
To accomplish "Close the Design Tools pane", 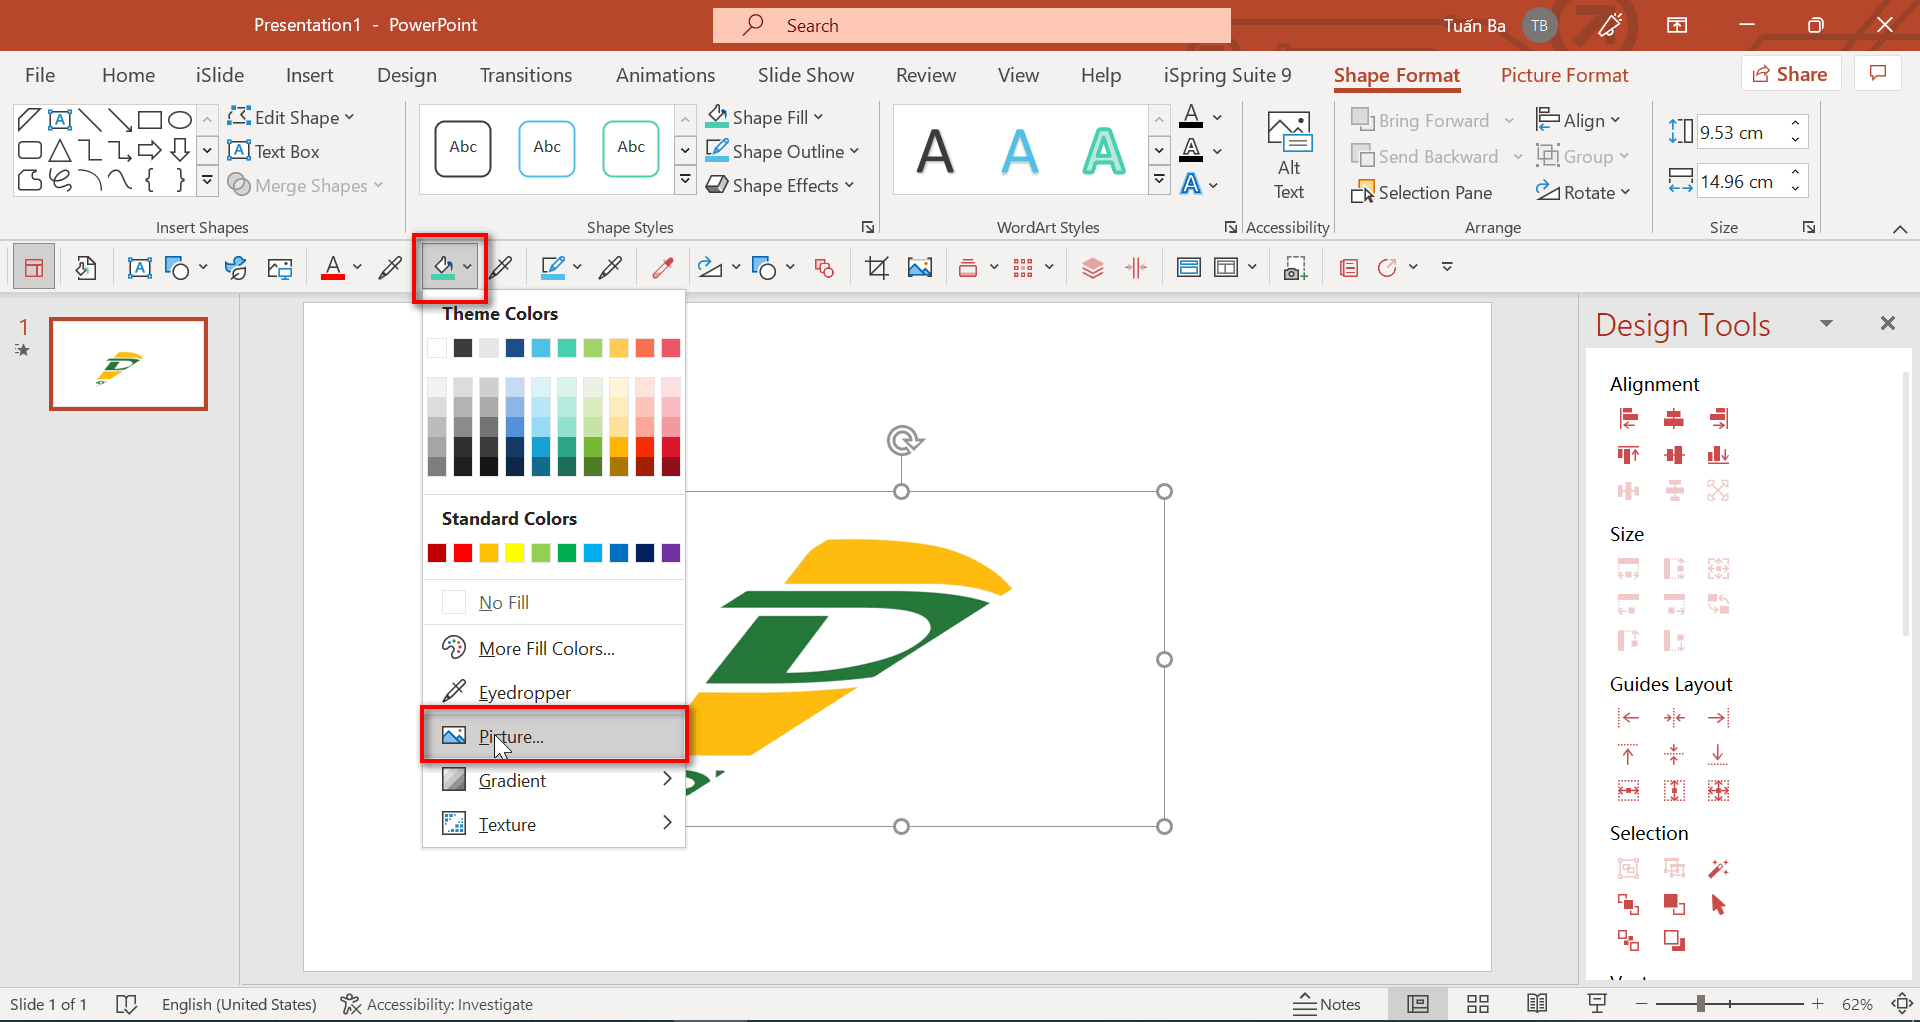I will click(x=1888, y=323).
